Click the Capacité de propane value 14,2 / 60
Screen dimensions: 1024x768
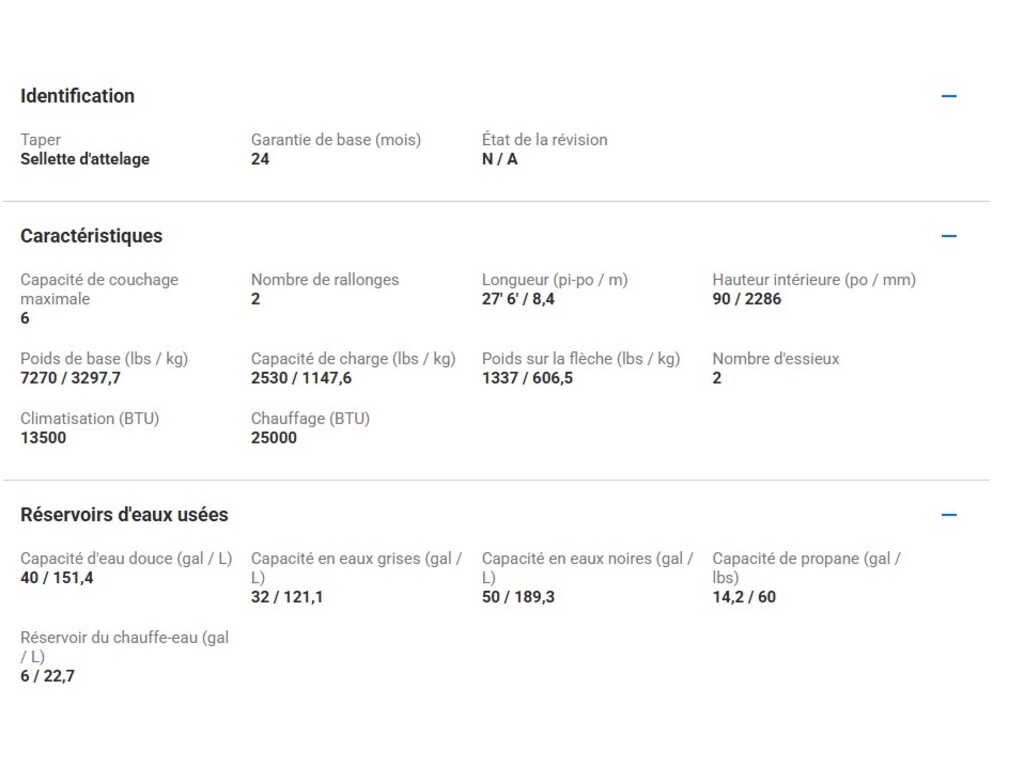click(744, 597)
